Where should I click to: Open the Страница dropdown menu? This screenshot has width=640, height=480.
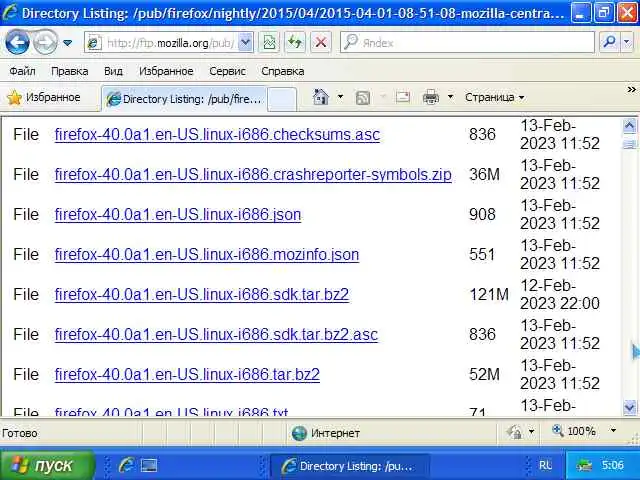pos(495,98)
